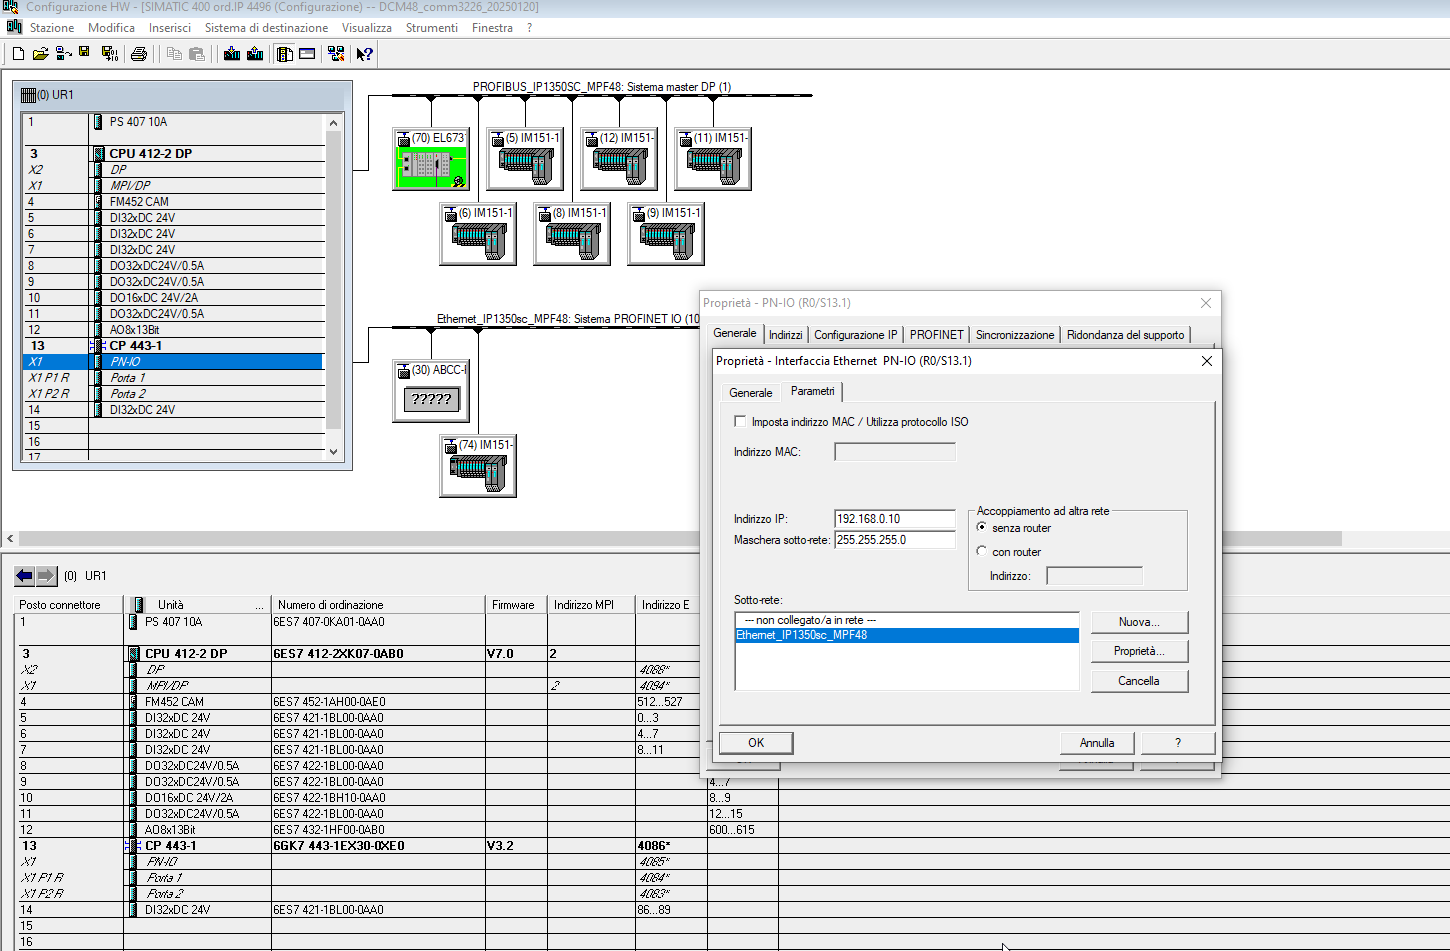
Task: Select the 'con router' radio button
Action: (x=981, y=551)
